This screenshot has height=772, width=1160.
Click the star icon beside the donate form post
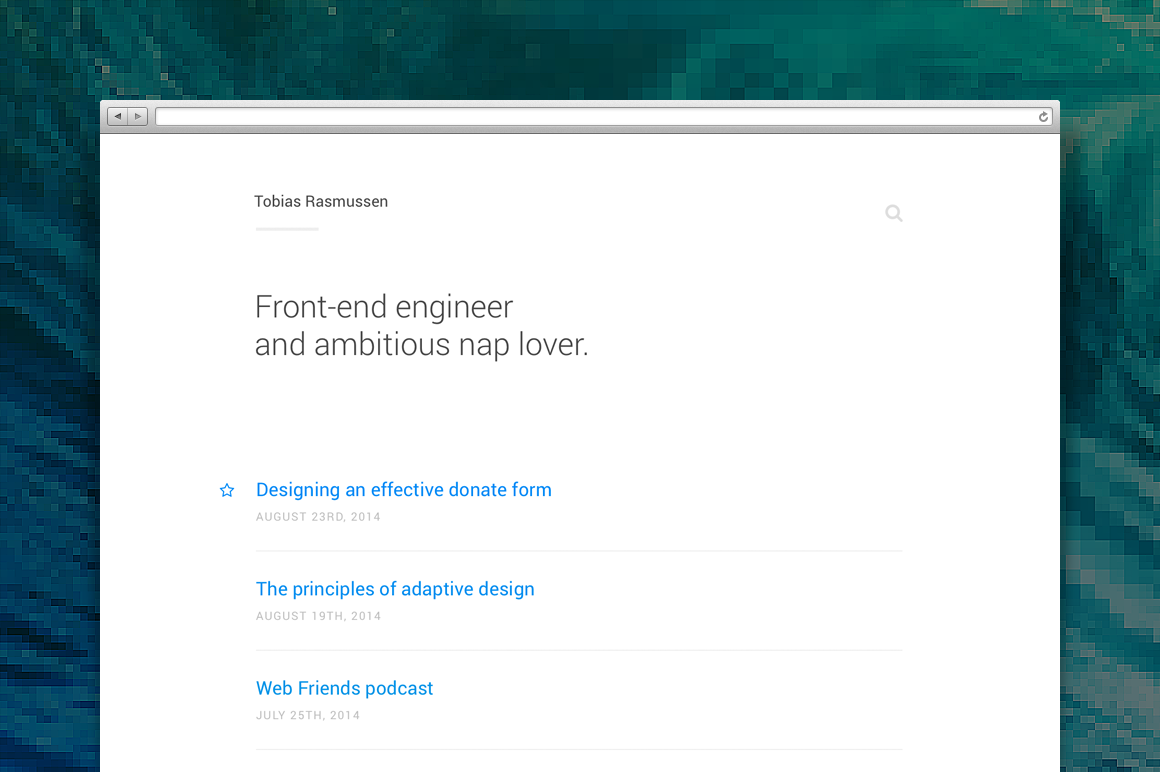click(227, 490)
